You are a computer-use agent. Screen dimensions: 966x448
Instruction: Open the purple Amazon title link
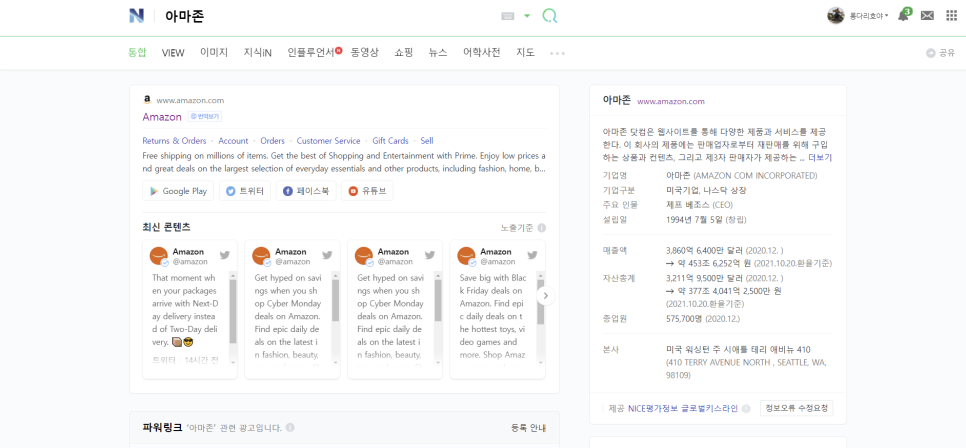click(x=162, y=116)
